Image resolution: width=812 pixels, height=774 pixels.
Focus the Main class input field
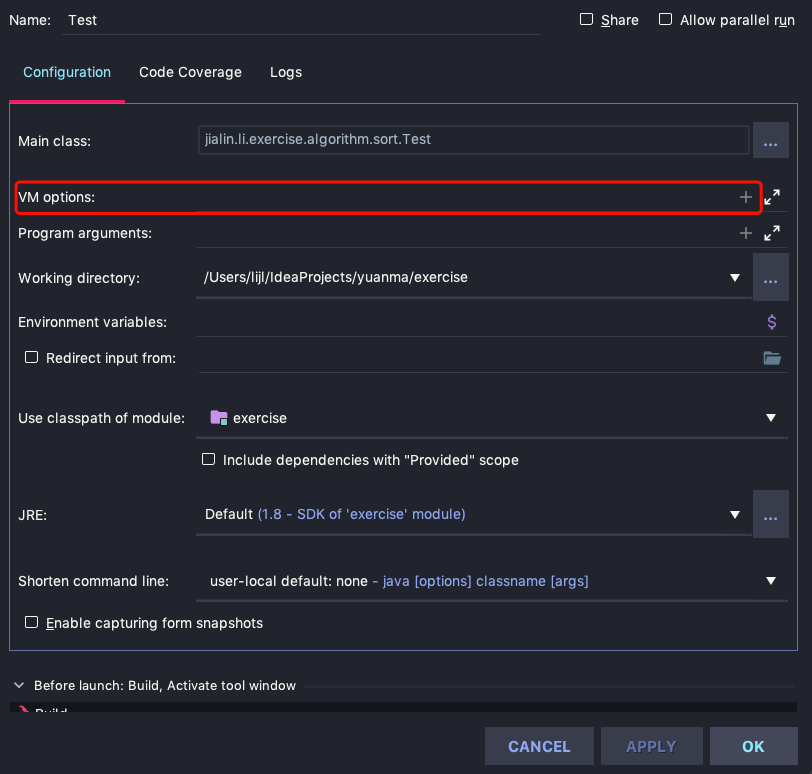[x=473, y=140]
